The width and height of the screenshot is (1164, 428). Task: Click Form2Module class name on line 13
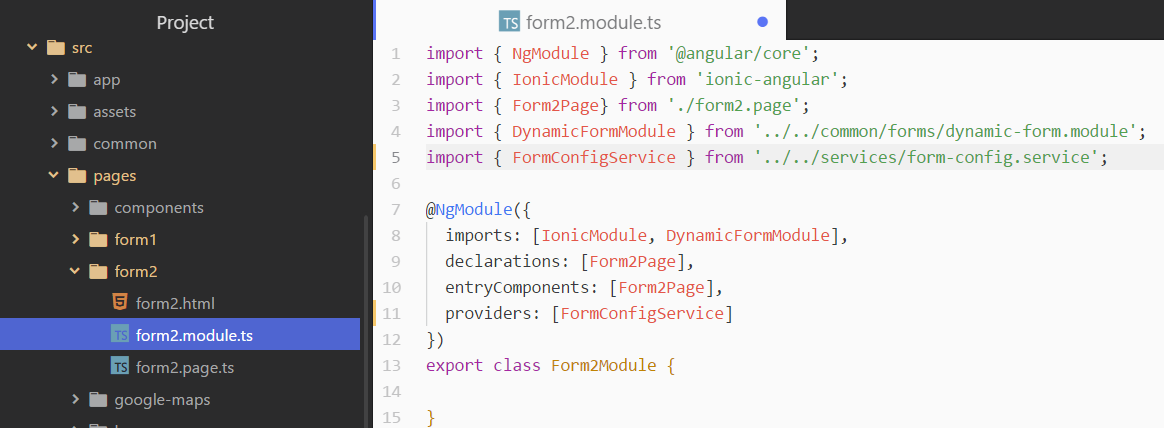point(604,366)
